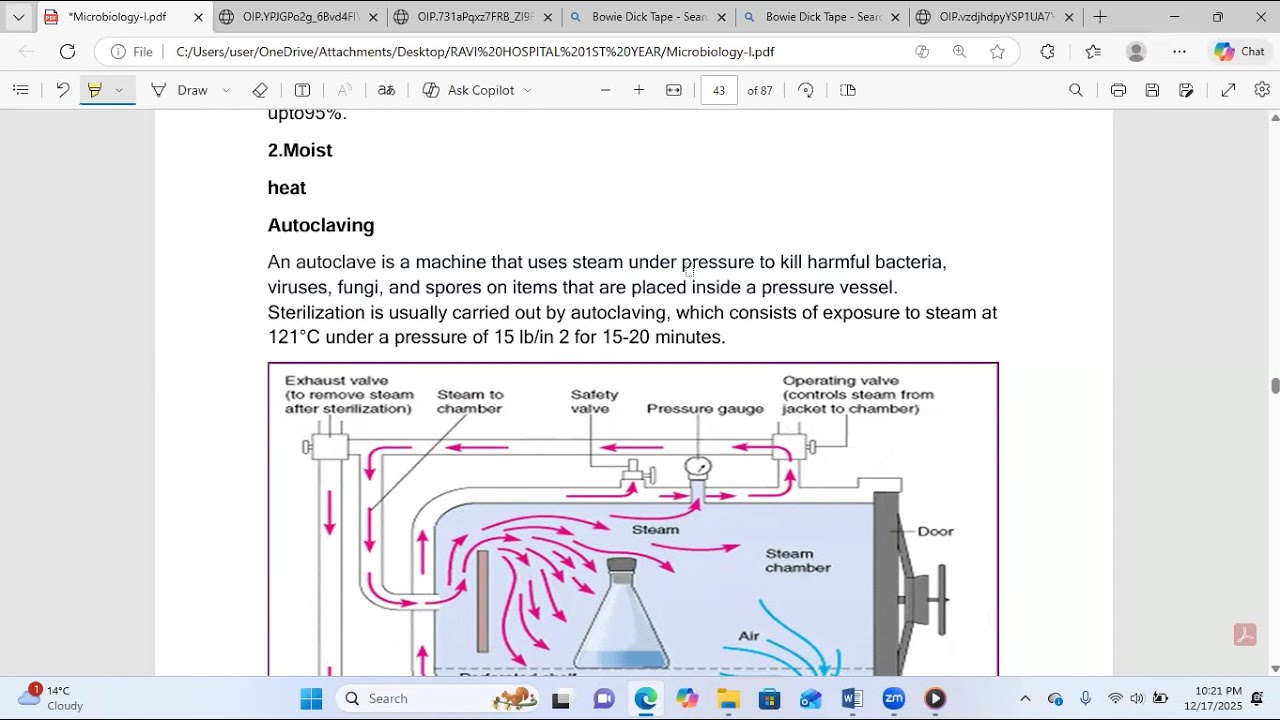Search within the PDF document
Viewport: 1280px width, 720px height.
click(1076, 90)
